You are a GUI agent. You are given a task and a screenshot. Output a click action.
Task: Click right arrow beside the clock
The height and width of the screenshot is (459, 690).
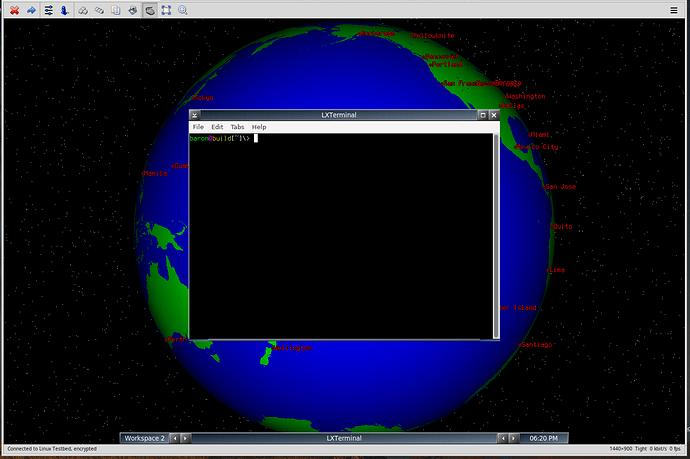513,438
